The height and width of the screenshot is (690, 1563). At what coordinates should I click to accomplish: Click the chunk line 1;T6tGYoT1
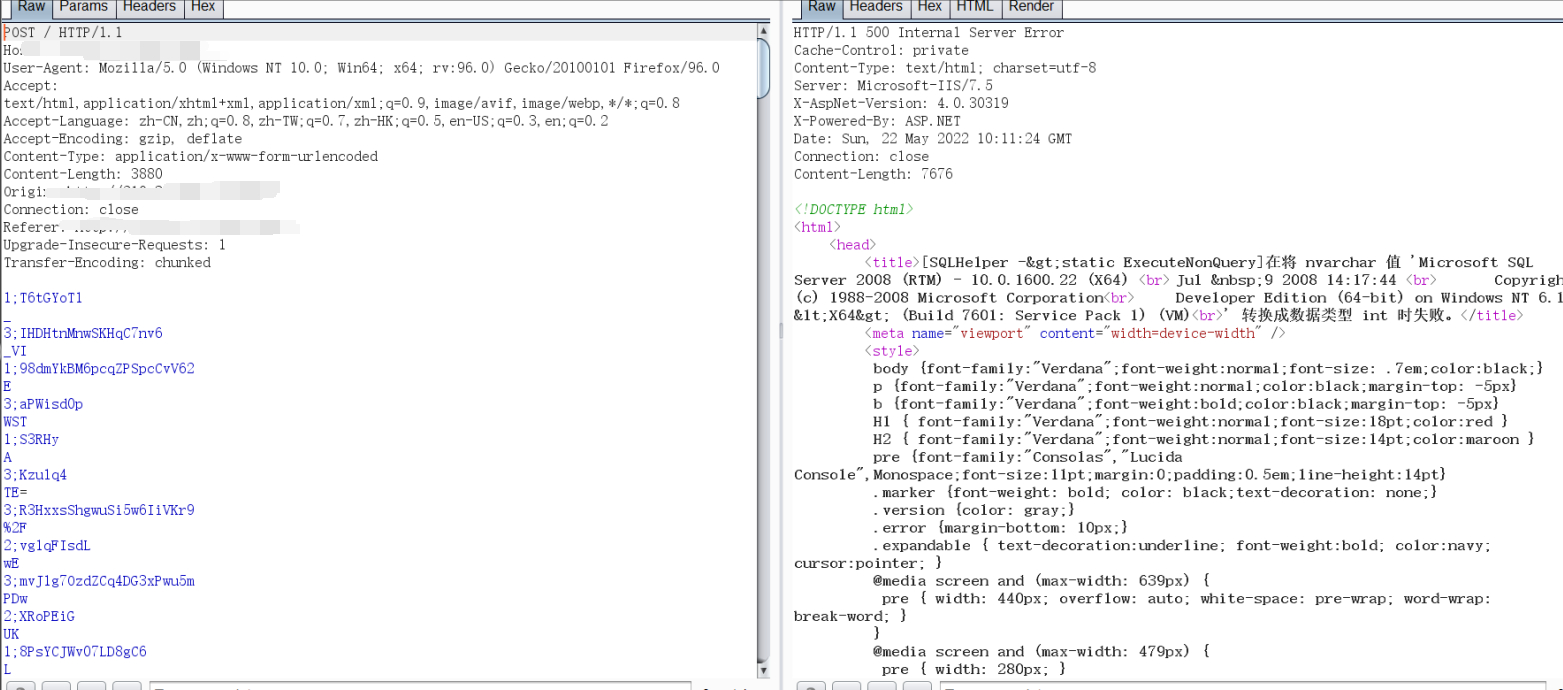43,298
